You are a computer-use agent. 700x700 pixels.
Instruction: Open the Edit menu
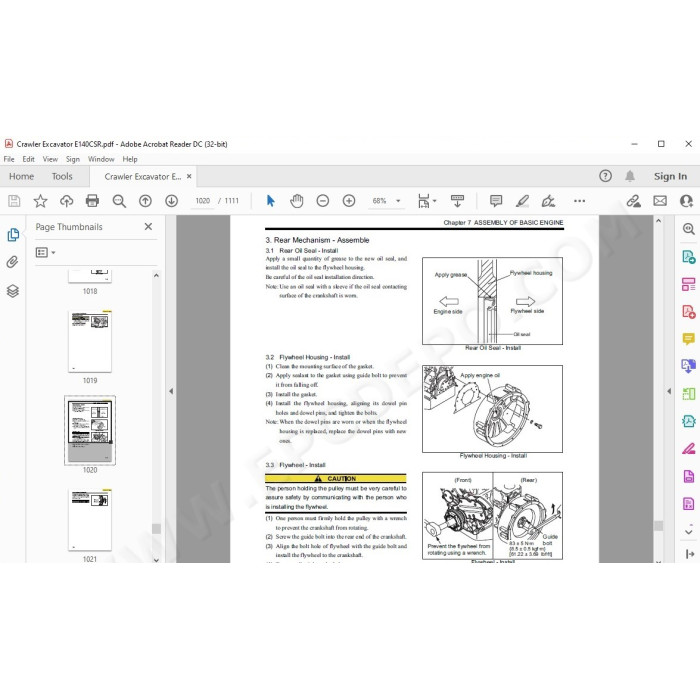click(29, 159)
